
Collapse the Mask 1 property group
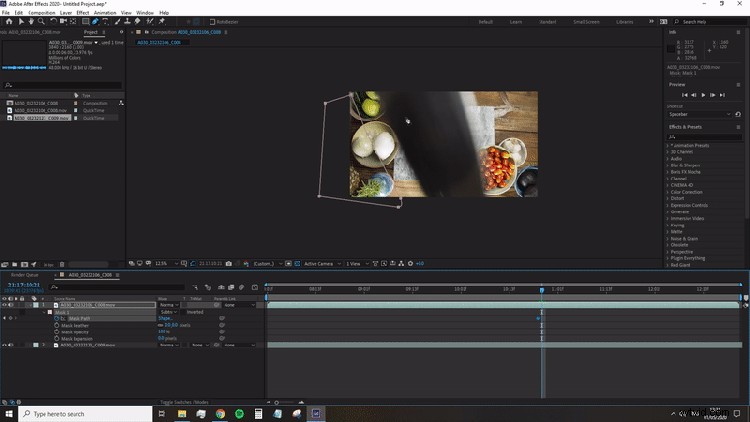pyautogui.click(x=44, y=312)
